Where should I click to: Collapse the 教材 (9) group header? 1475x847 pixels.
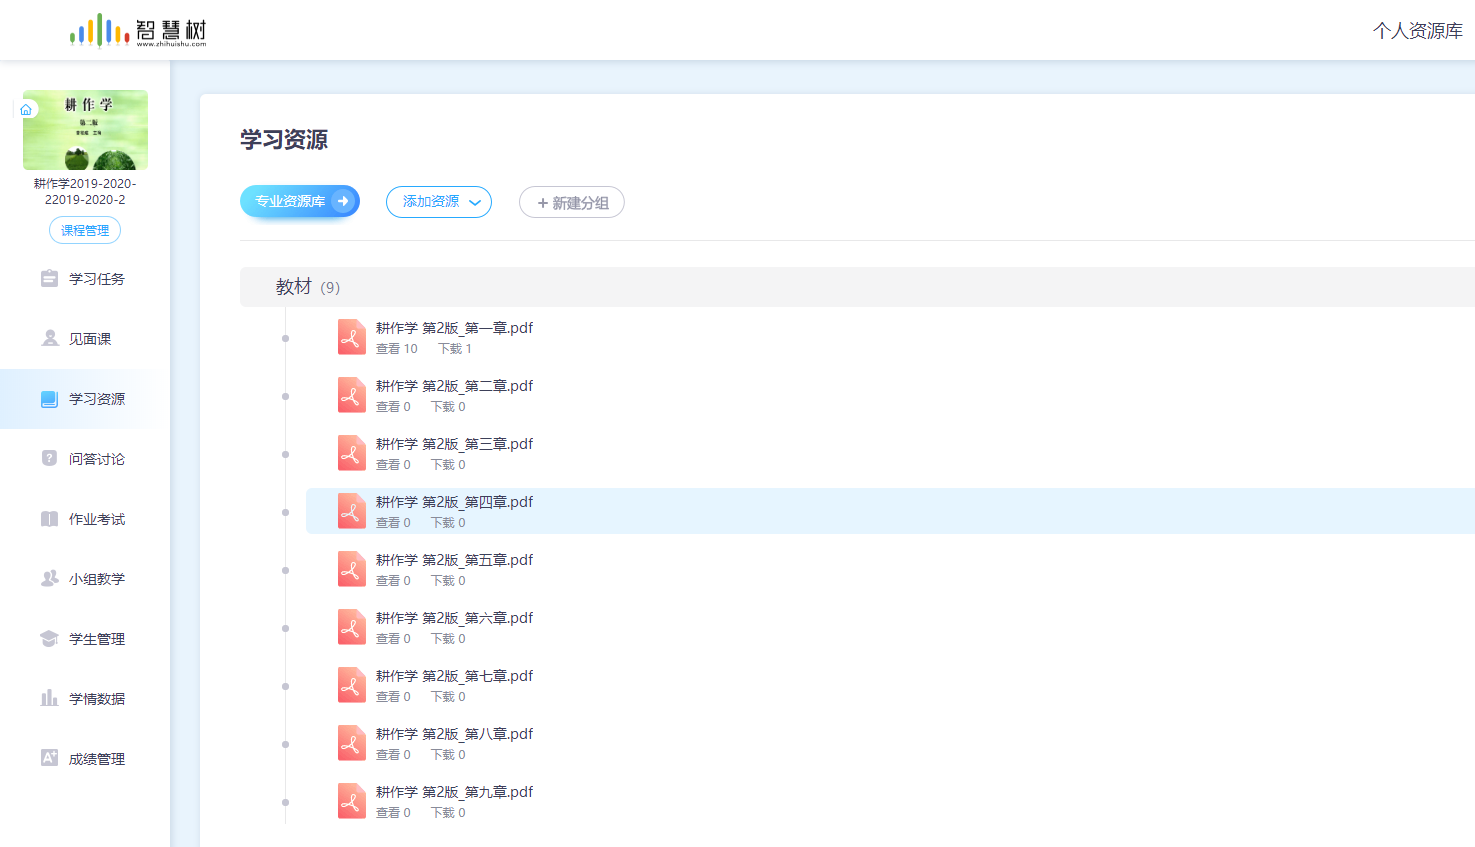point(308,287)
